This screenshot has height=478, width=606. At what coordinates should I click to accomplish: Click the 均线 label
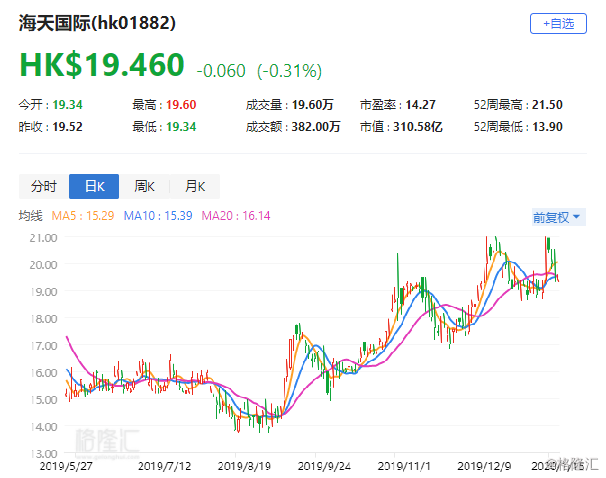click(x=31, y=216)
